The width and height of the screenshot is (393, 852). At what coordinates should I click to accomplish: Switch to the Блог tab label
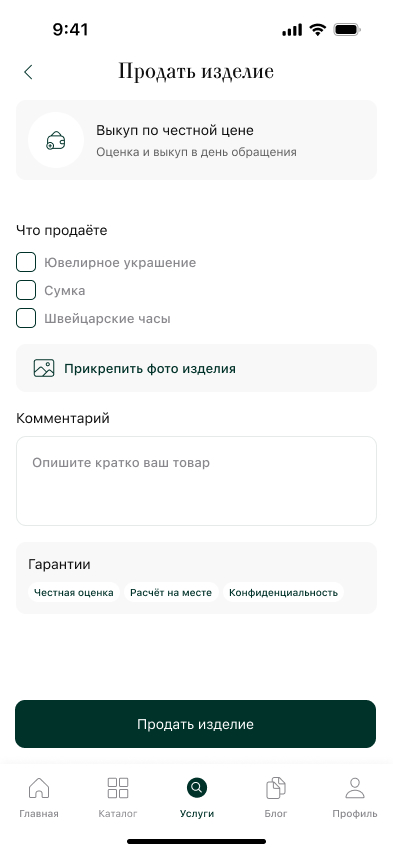(276, 813)
